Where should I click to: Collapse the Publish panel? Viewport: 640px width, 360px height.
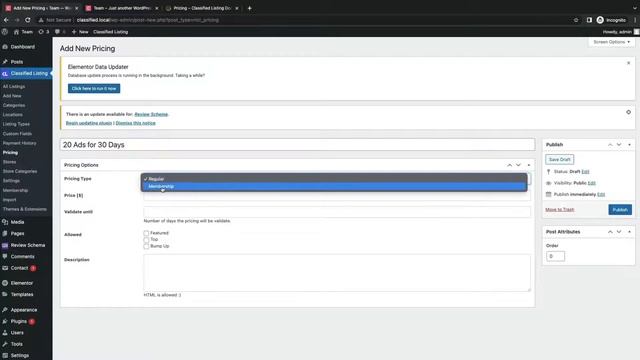pos(629,144)
